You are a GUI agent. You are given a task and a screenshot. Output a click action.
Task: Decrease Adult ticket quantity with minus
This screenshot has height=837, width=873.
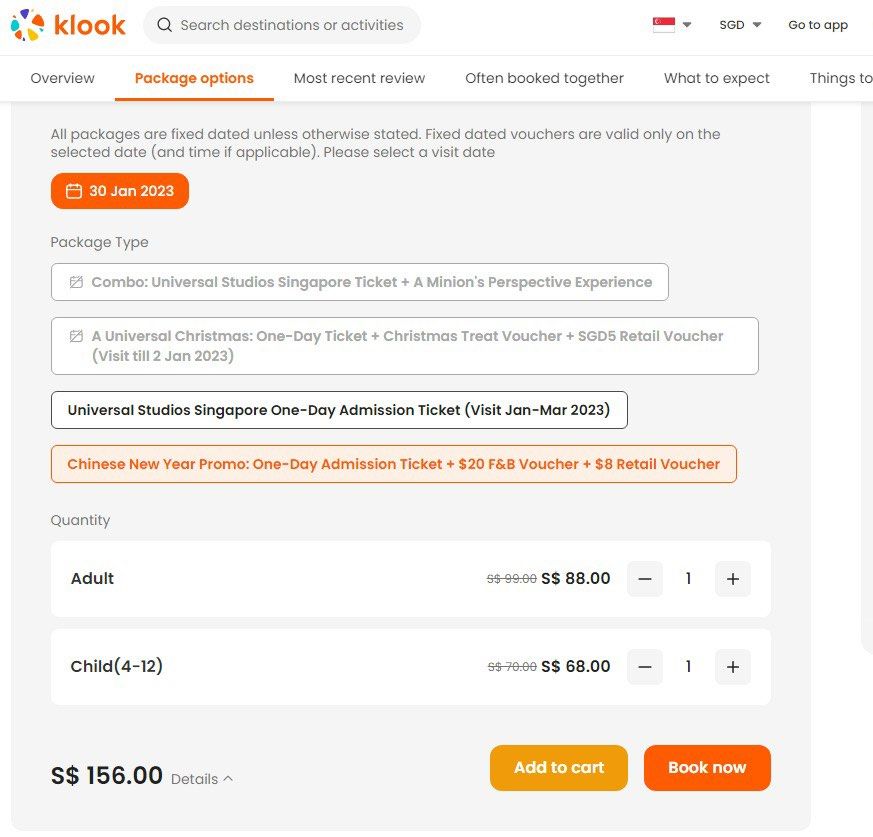pyautogui.click(x=645, y=579)
